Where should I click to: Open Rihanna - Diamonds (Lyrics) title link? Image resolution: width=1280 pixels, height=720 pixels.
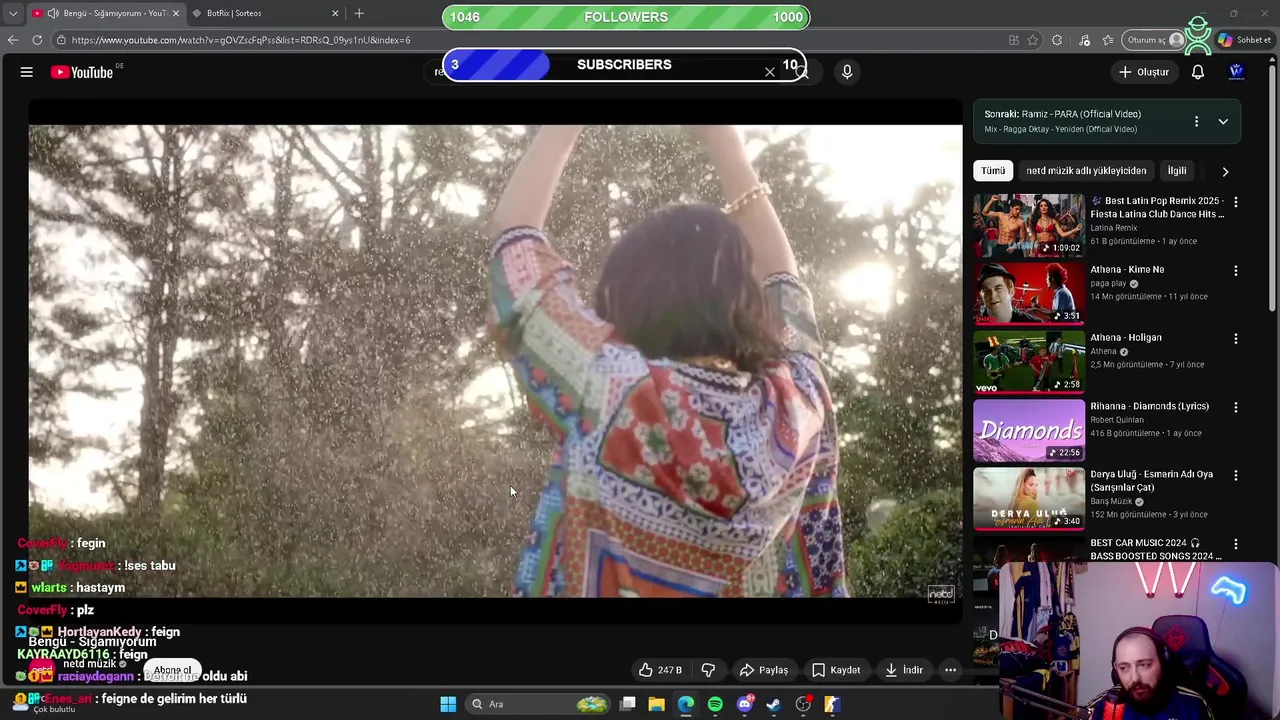click(x=1149, y=406)
